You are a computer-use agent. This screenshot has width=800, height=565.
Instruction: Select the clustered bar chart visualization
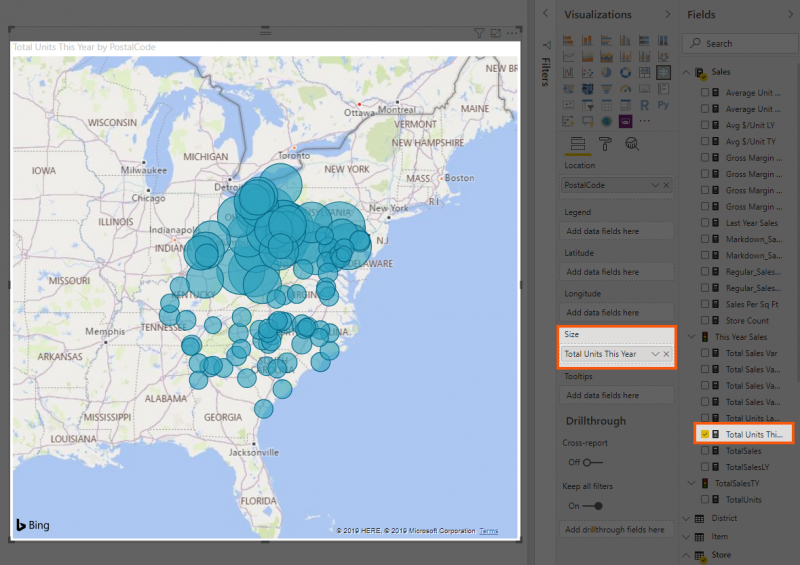tap(606, 40)
